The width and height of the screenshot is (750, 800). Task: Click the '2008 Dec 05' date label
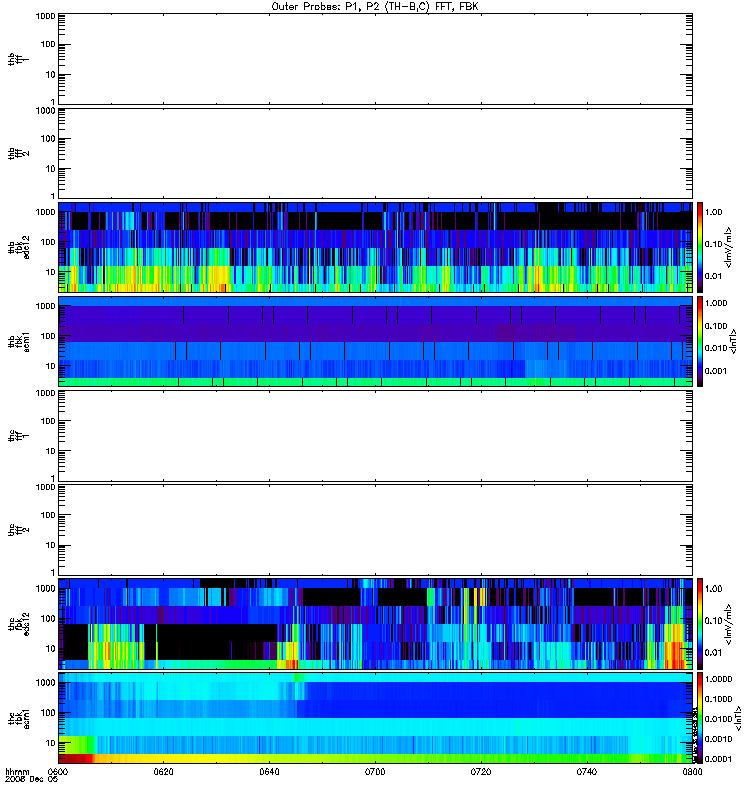pos(32,779)
